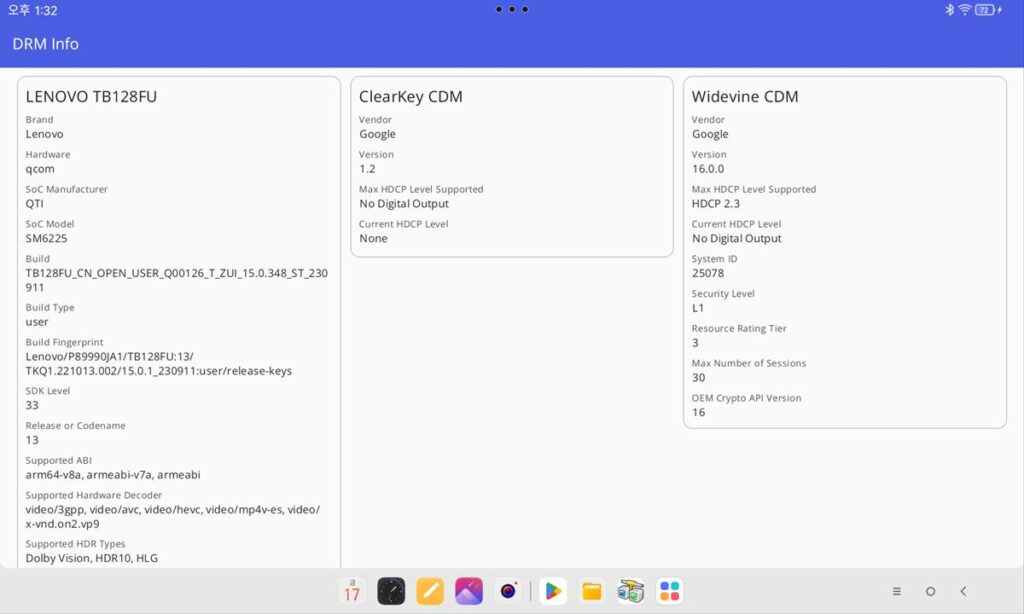Launch the Camera app from the dock
Screen dimensions: 1024x614
pos(509,591)
